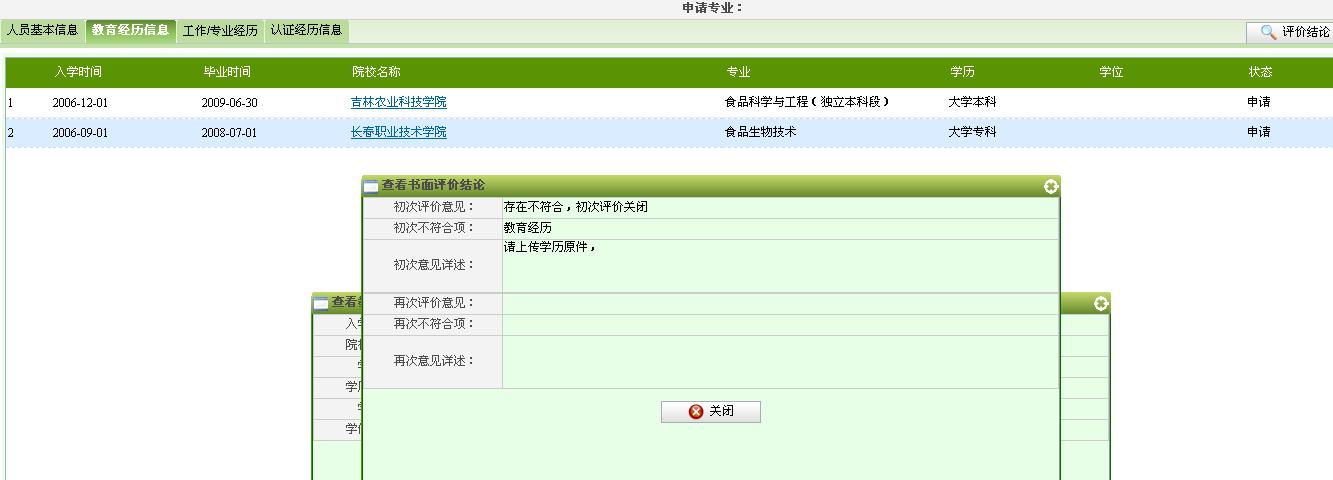The width and height of the screenshot is (1333, 480).
Task: Click empty 再次意见详述 text area
Action: tap(780, 361)
